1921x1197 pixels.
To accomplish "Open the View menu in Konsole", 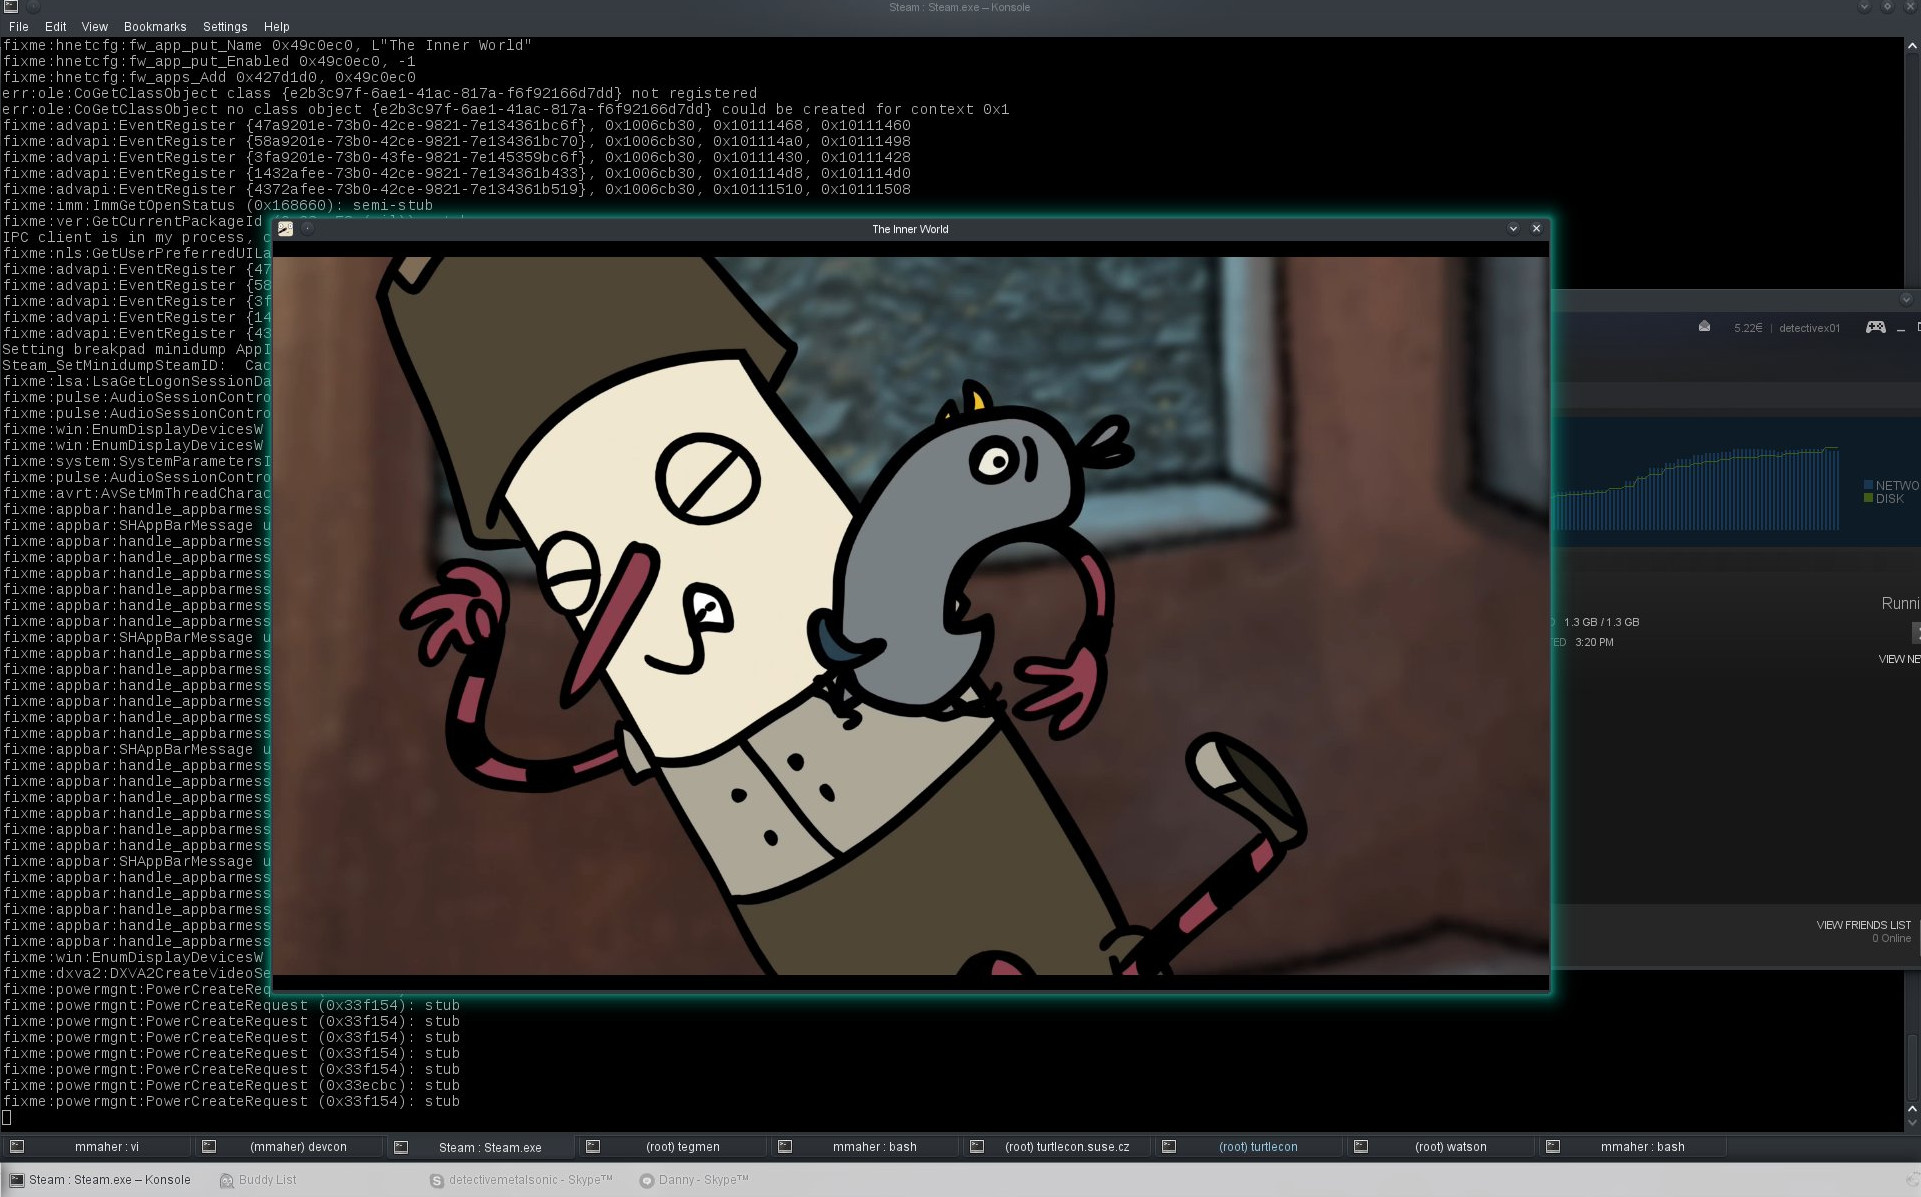I will pyautogui.click(x=94, y=27).
